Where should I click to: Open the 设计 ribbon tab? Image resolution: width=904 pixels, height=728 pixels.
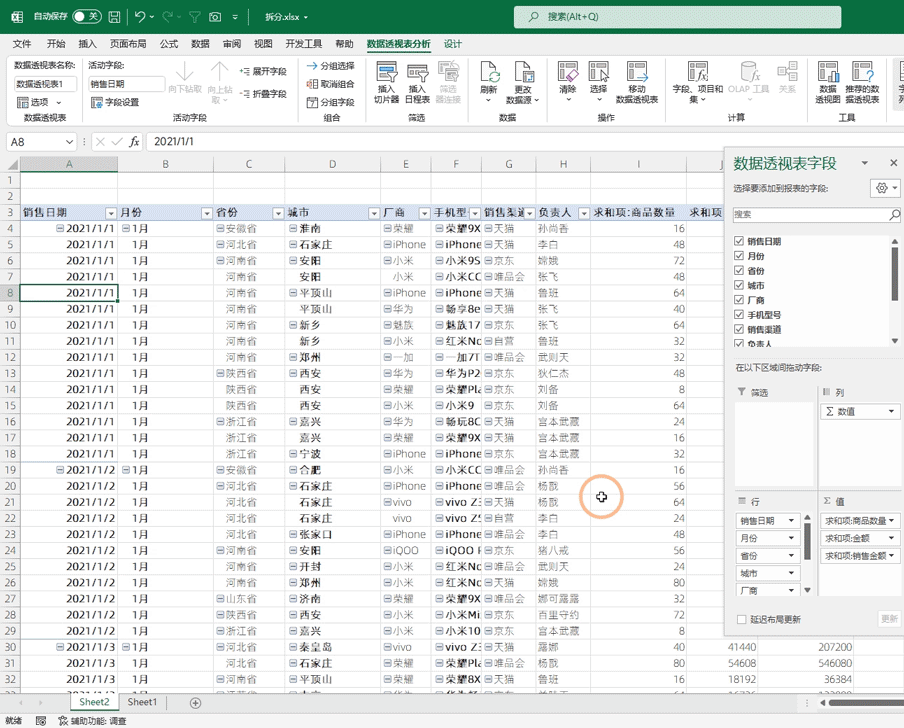[x=453, y=44]
